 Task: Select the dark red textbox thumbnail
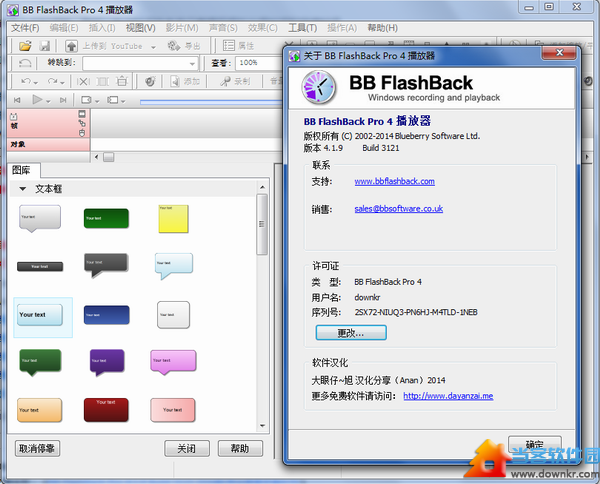pos(106,410)
